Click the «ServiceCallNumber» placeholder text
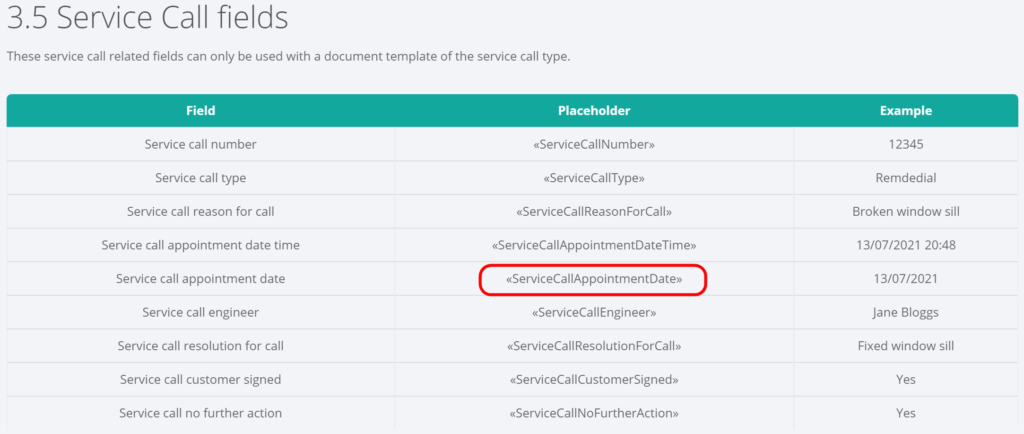This screenshot has height=434, width=1024. click(594, 145)
